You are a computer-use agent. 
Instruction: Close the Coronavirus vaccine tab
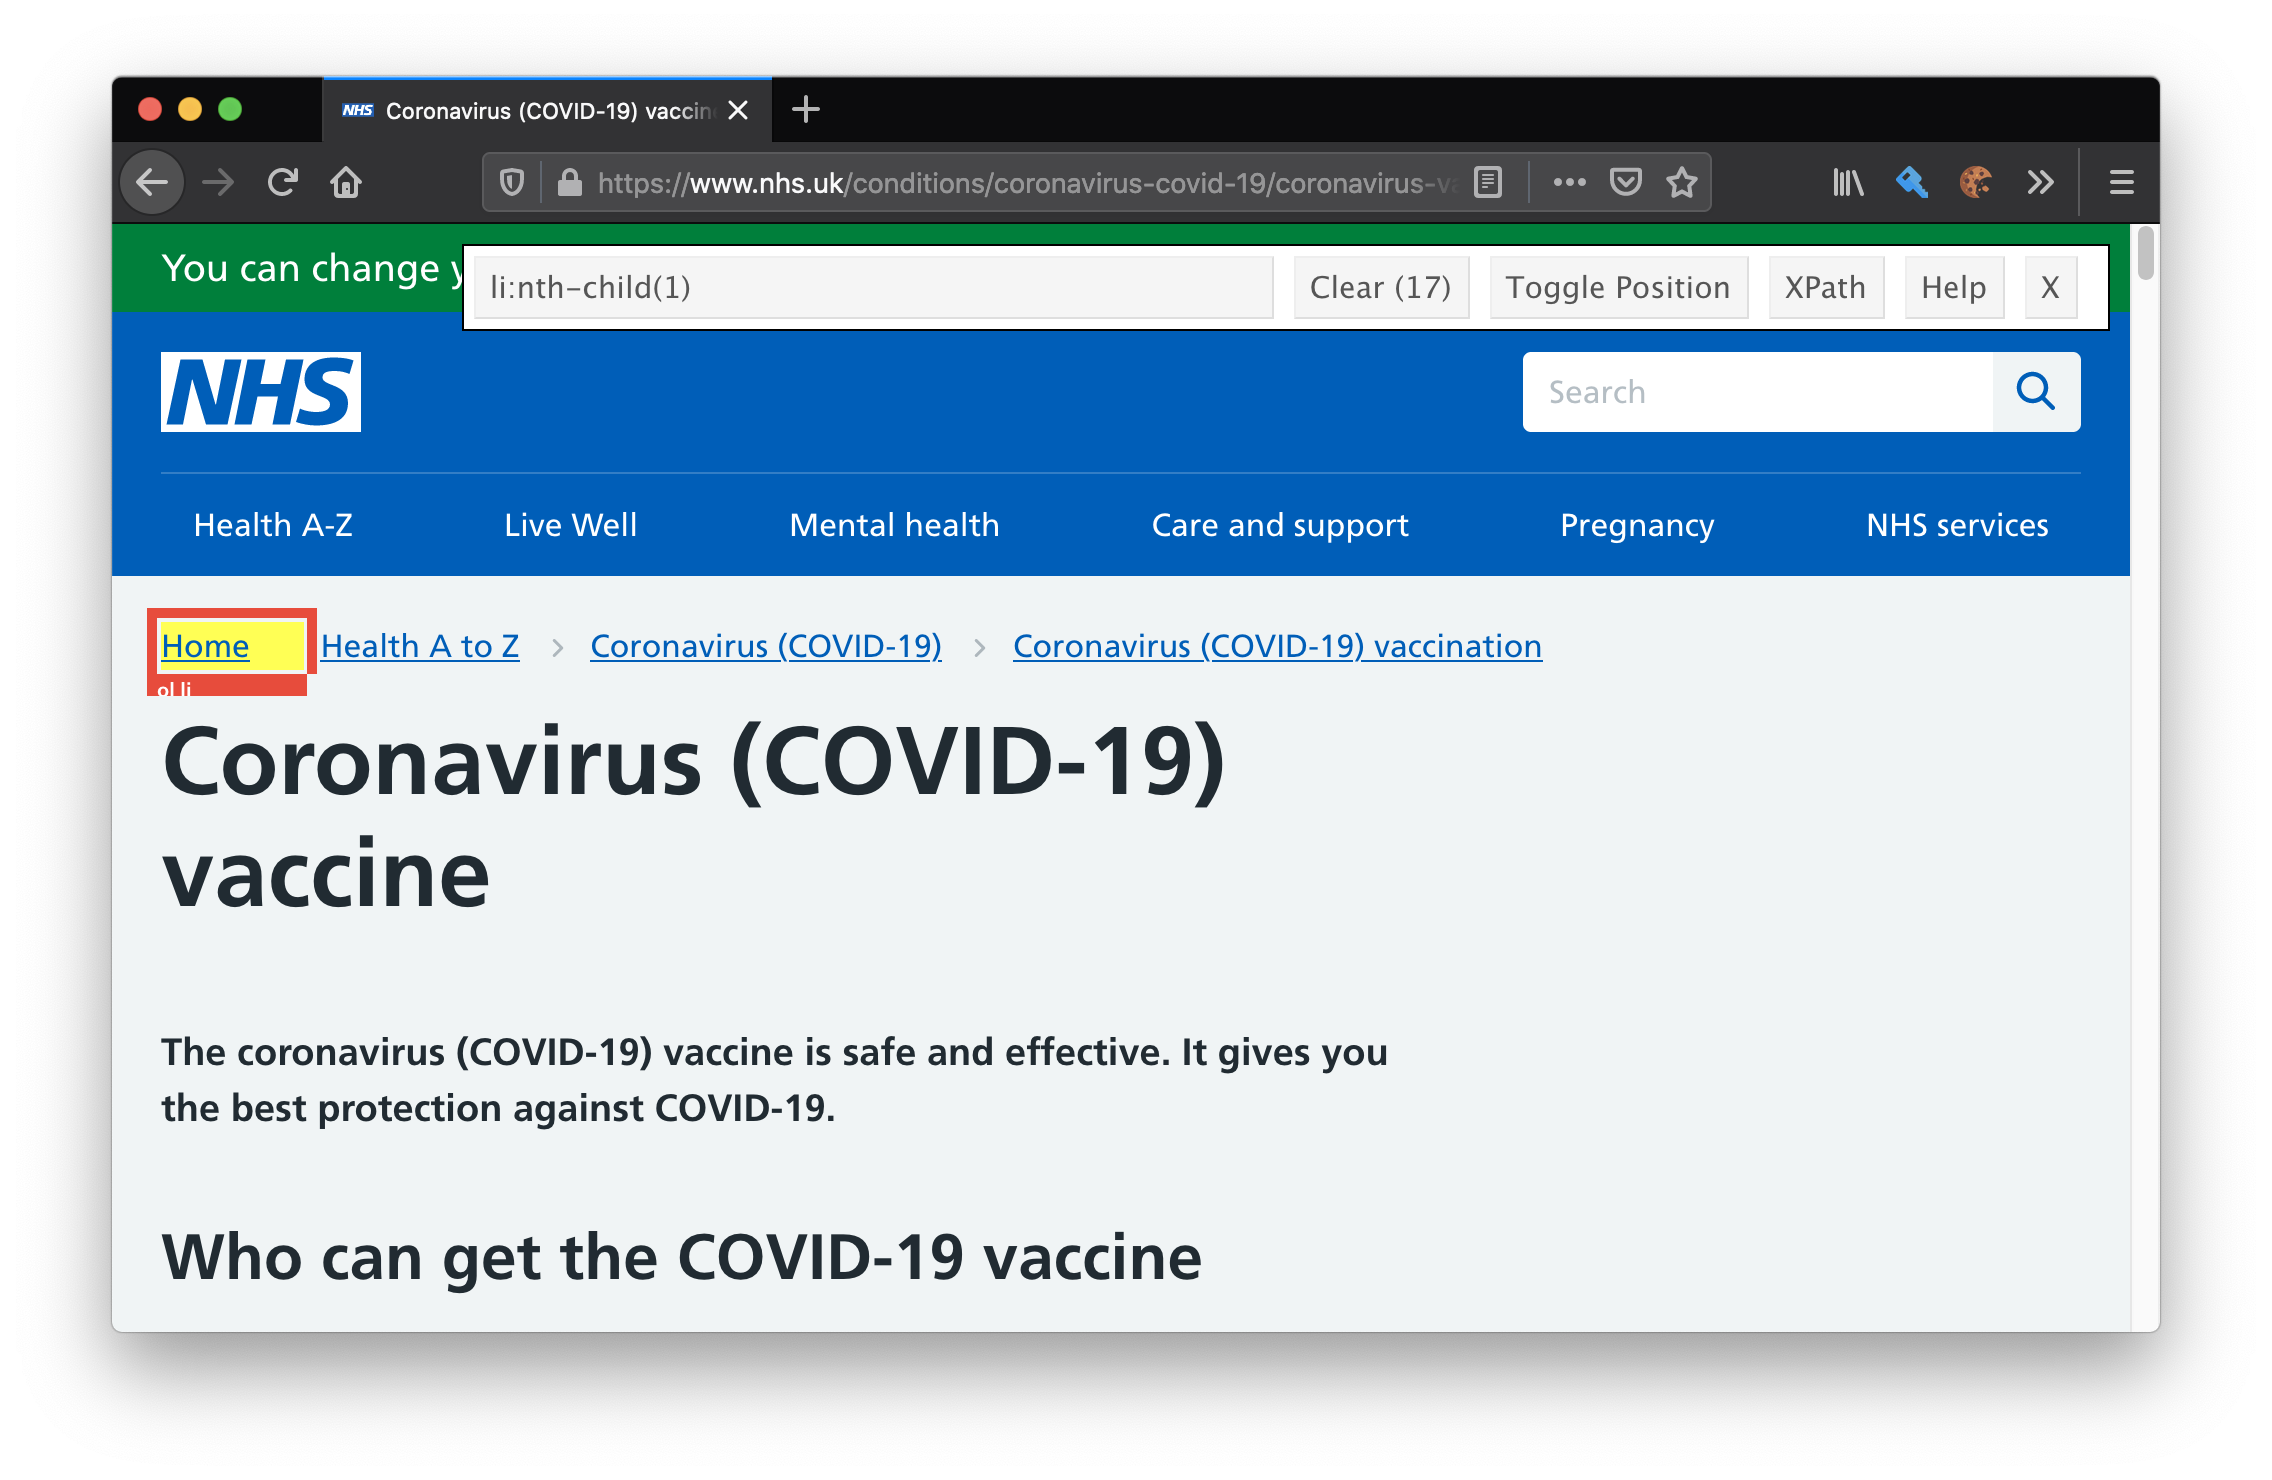738,110
